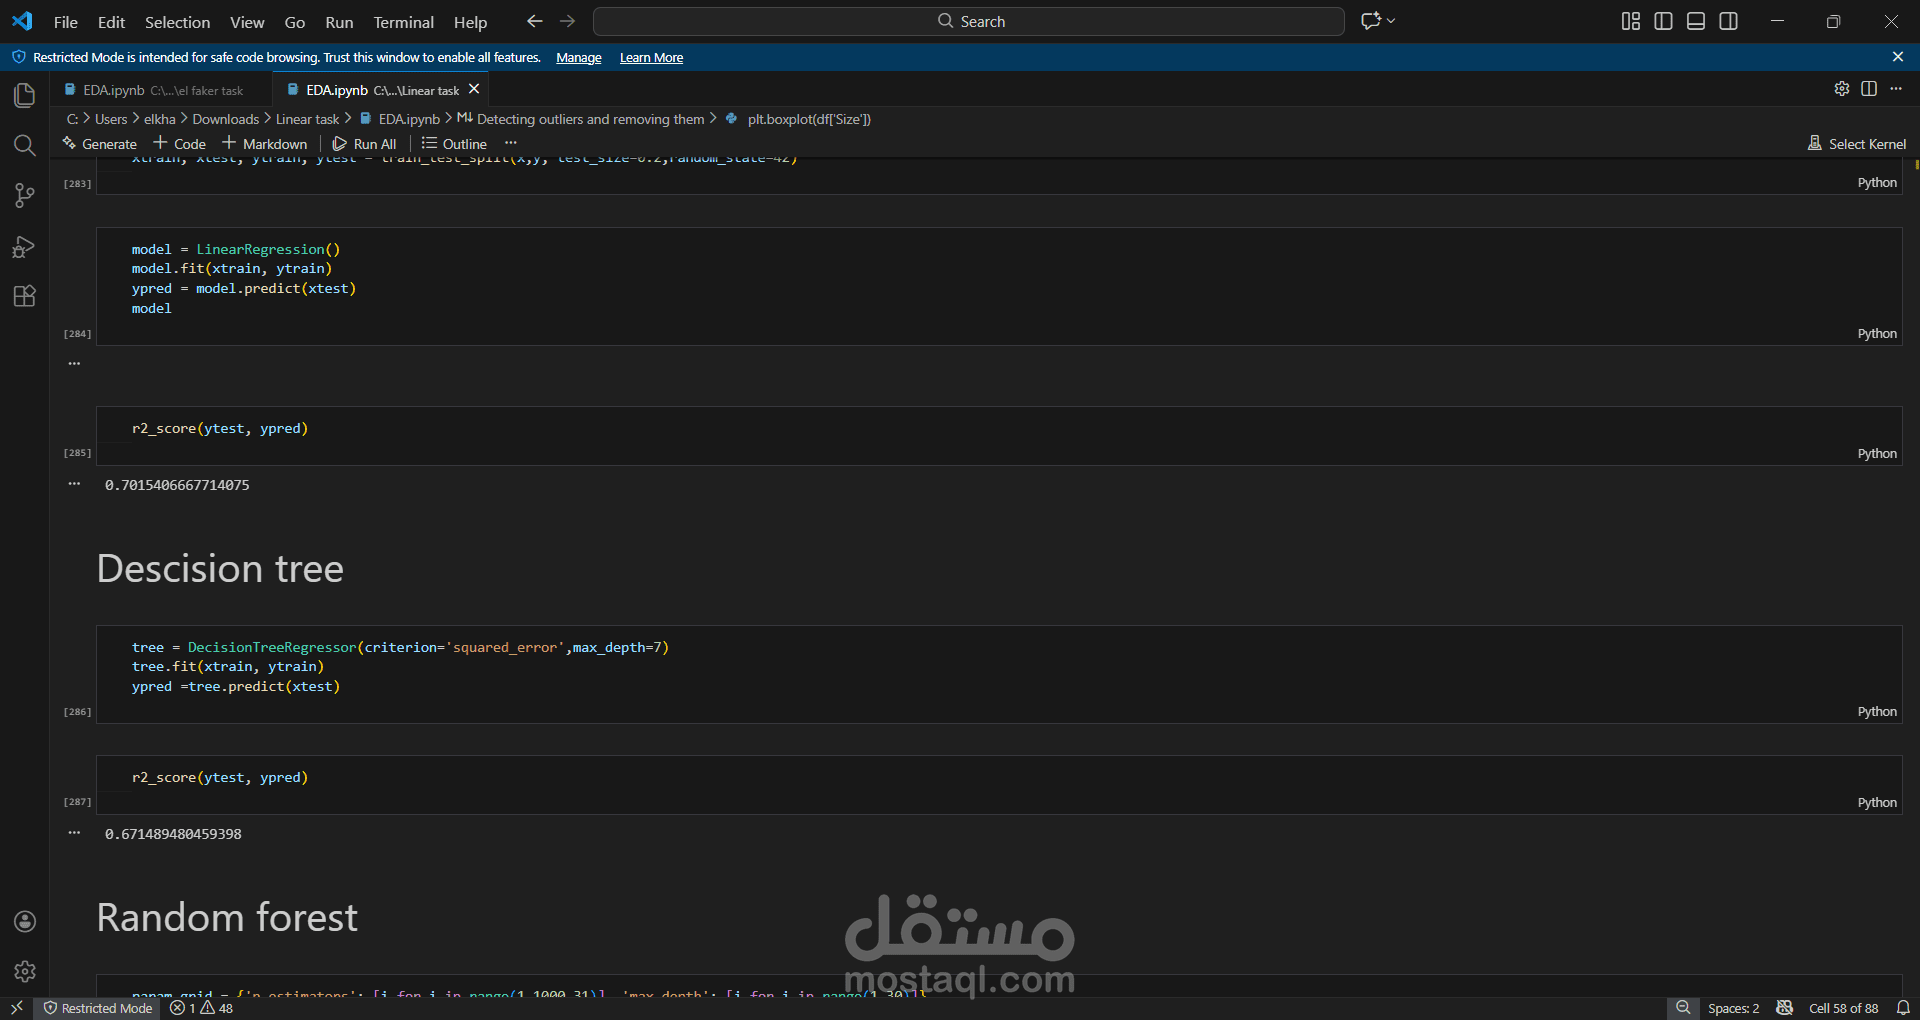The height and width of the screenshot is (1020, 1920).
Task: Open the remote window indicator
Action: 17,1008
